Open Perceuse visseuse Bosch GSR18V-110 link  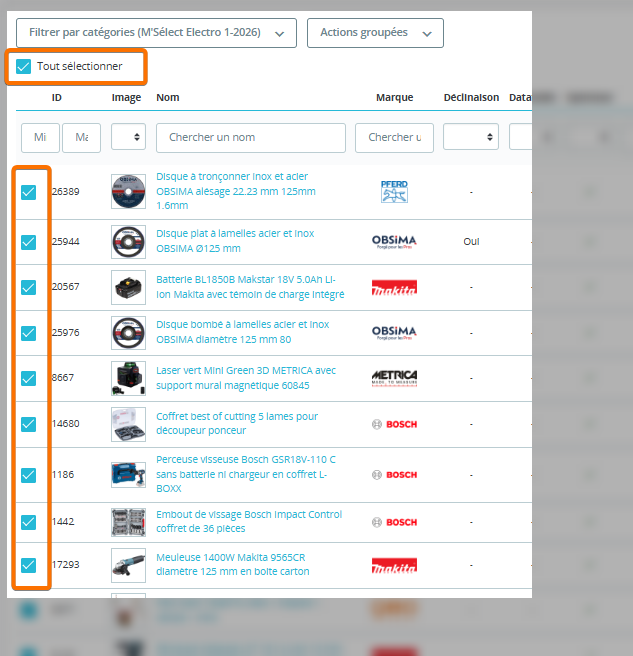(x=246, y=474)
